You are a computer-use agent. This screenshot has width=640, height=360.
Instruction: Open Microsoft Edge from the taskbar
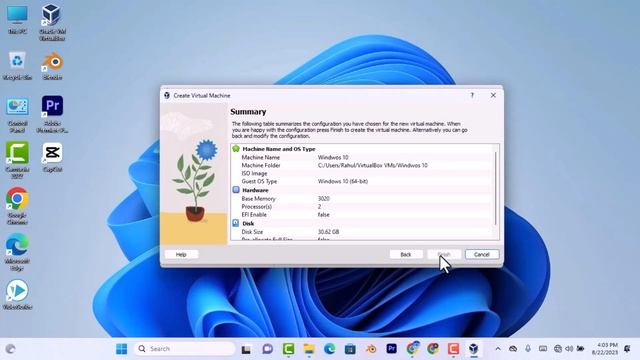pyautogui.click(x=329, y=349)
